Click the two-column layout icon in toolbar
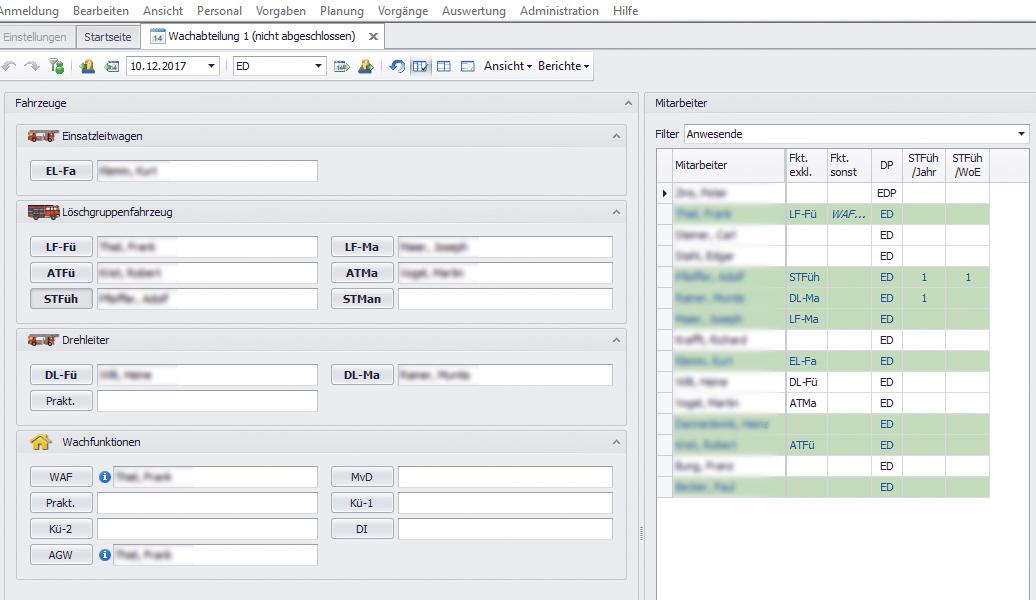This screenshot has height=600, width=1036. [x=444, y=66]
